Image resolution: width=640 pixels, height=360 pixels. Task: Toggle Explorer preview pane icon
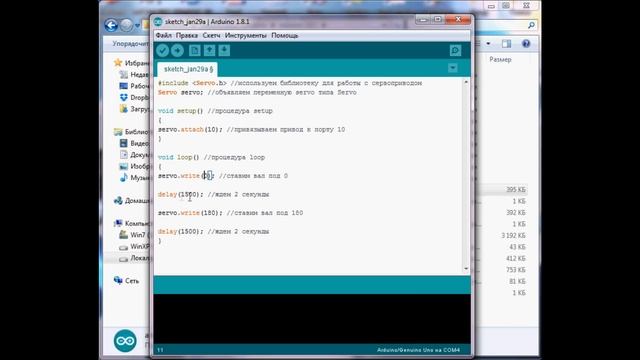[507, 44]
